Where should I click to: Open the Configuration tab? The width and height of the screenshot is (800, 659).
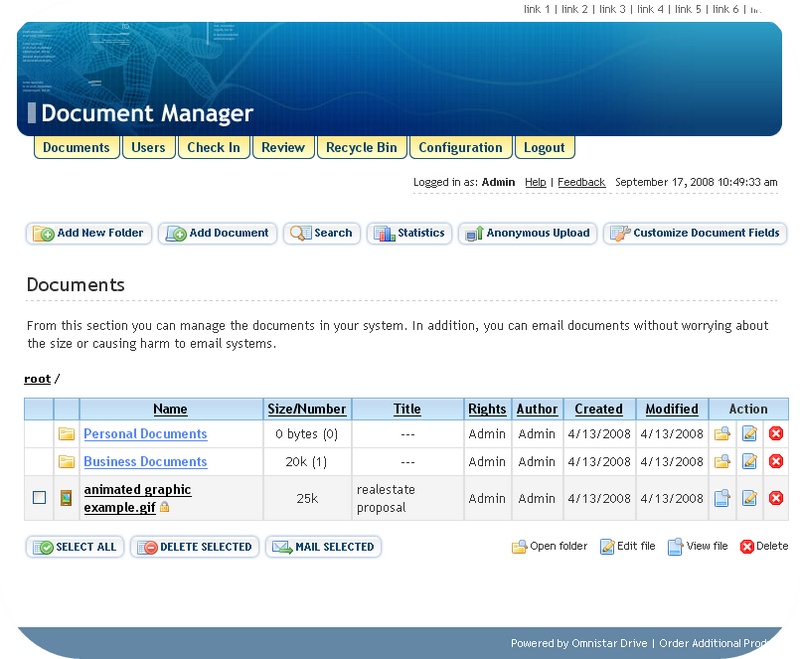point(460,148)
